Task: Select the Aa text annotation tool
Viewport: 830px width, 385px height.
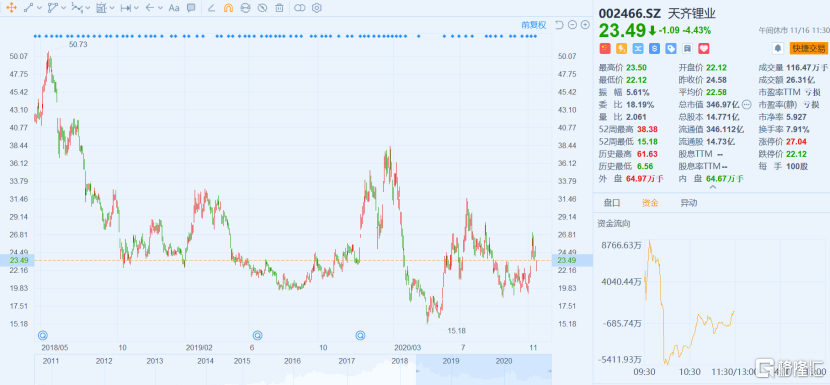Action: pyautogui.click(x=174, y=8)
